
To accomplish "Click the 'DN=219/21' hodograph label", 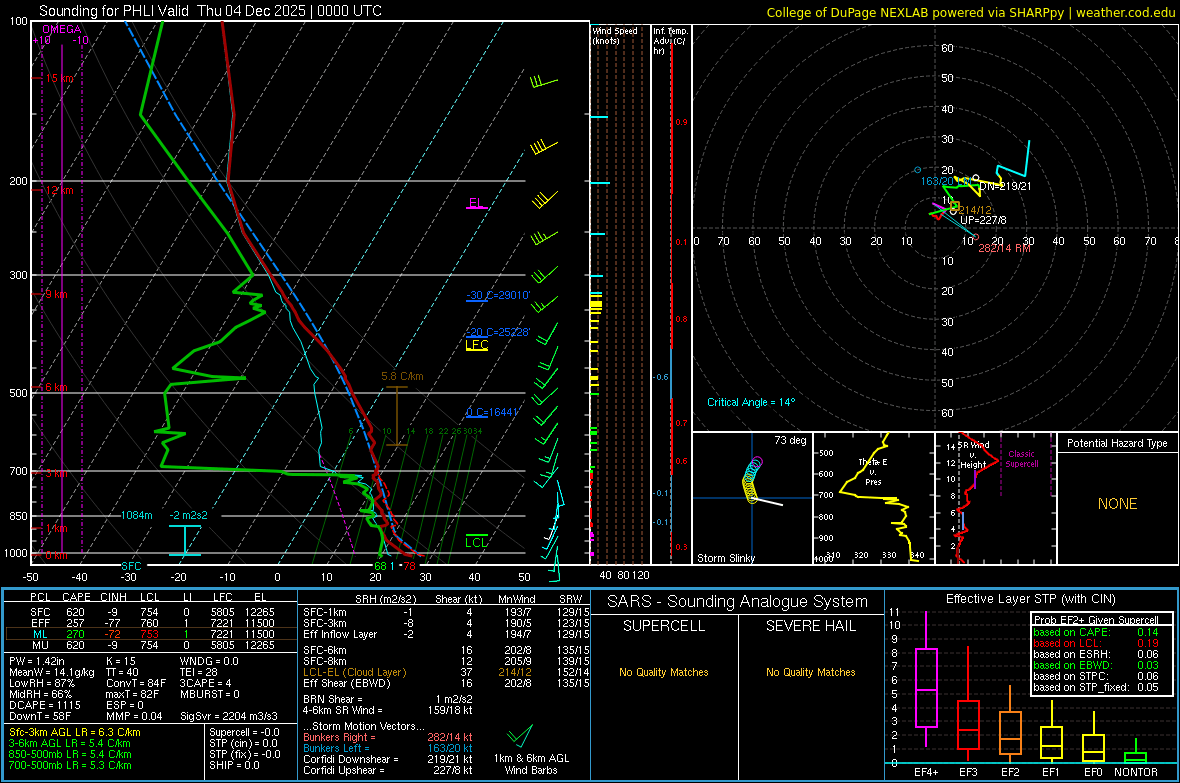I will click(1005, 186).
